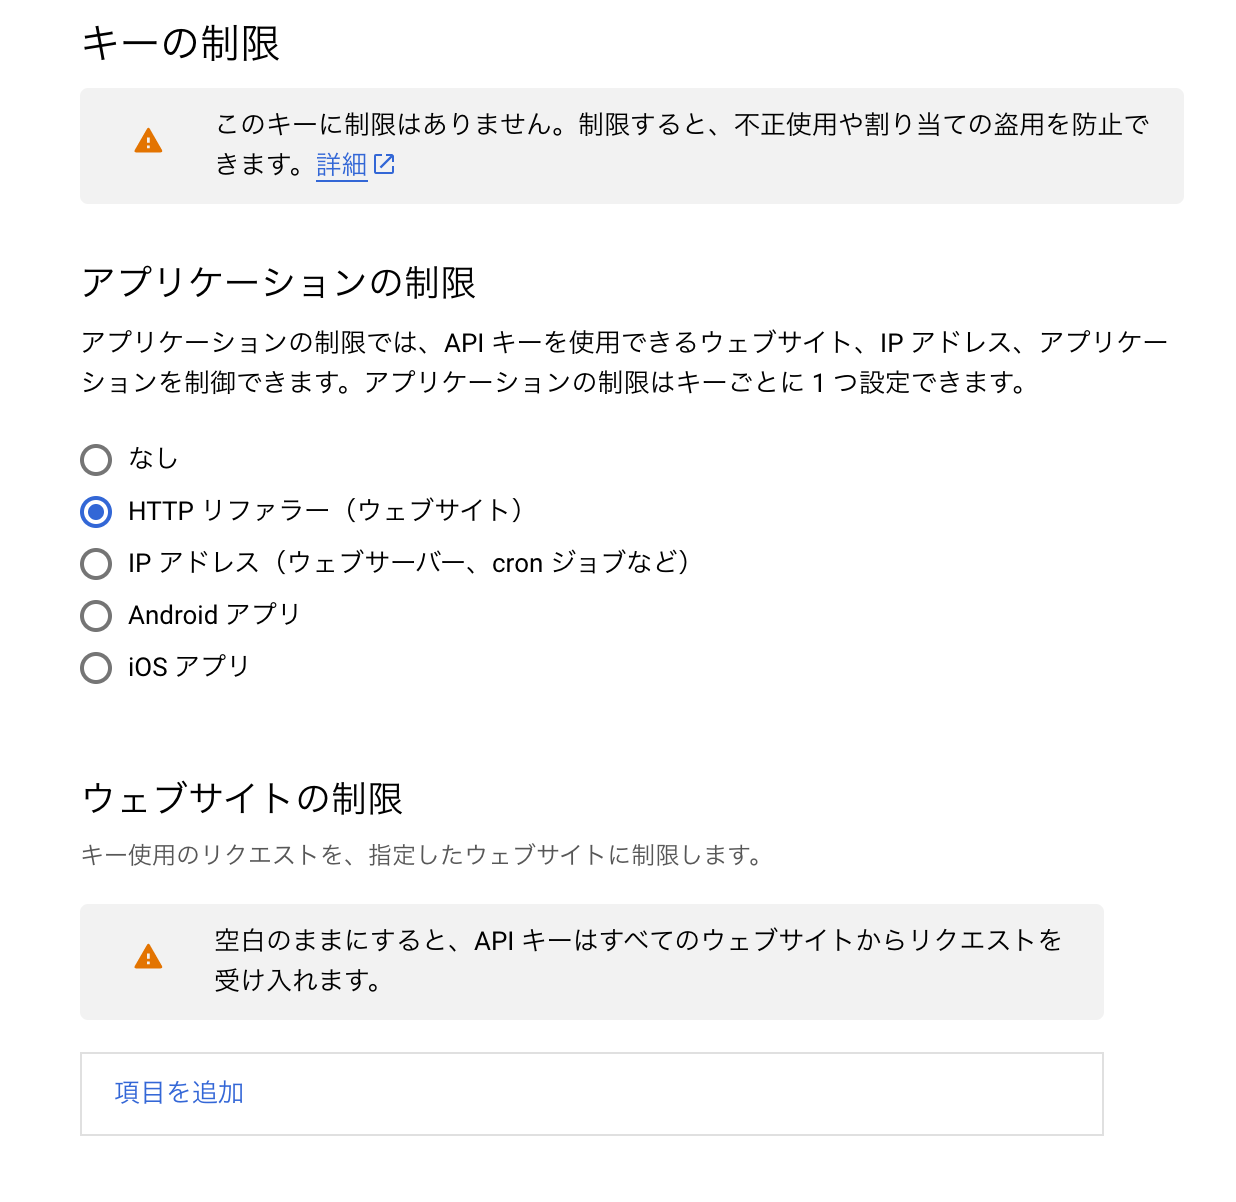Click inside the website entry box
The image size is (1236, 1202).
click(x=591, y=1093)
